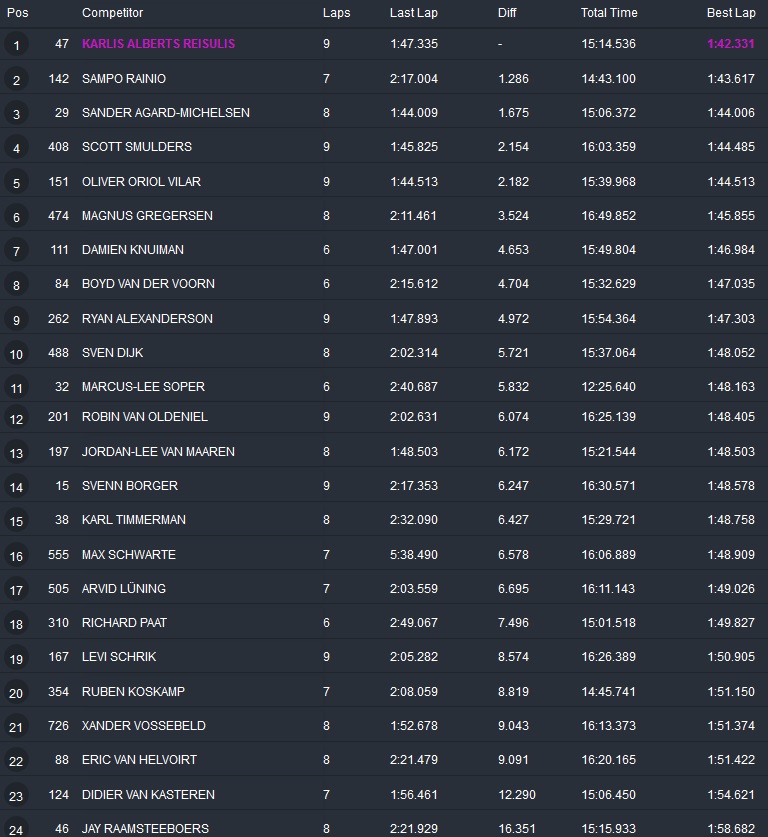Sort by the Best Lap column header
The height and width of the screenshot is (837, 768).
730,13
